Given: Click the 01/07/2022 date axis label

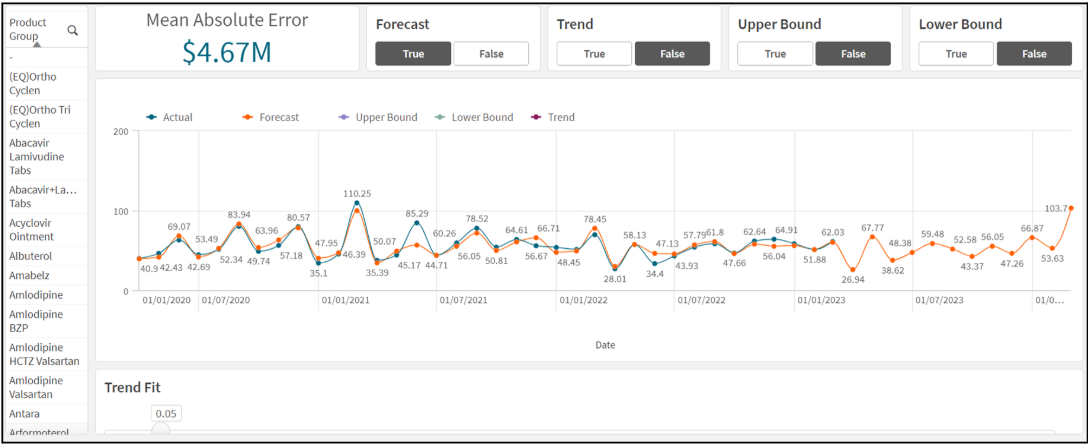Looking at the screenshot, I should pos(702,301).
